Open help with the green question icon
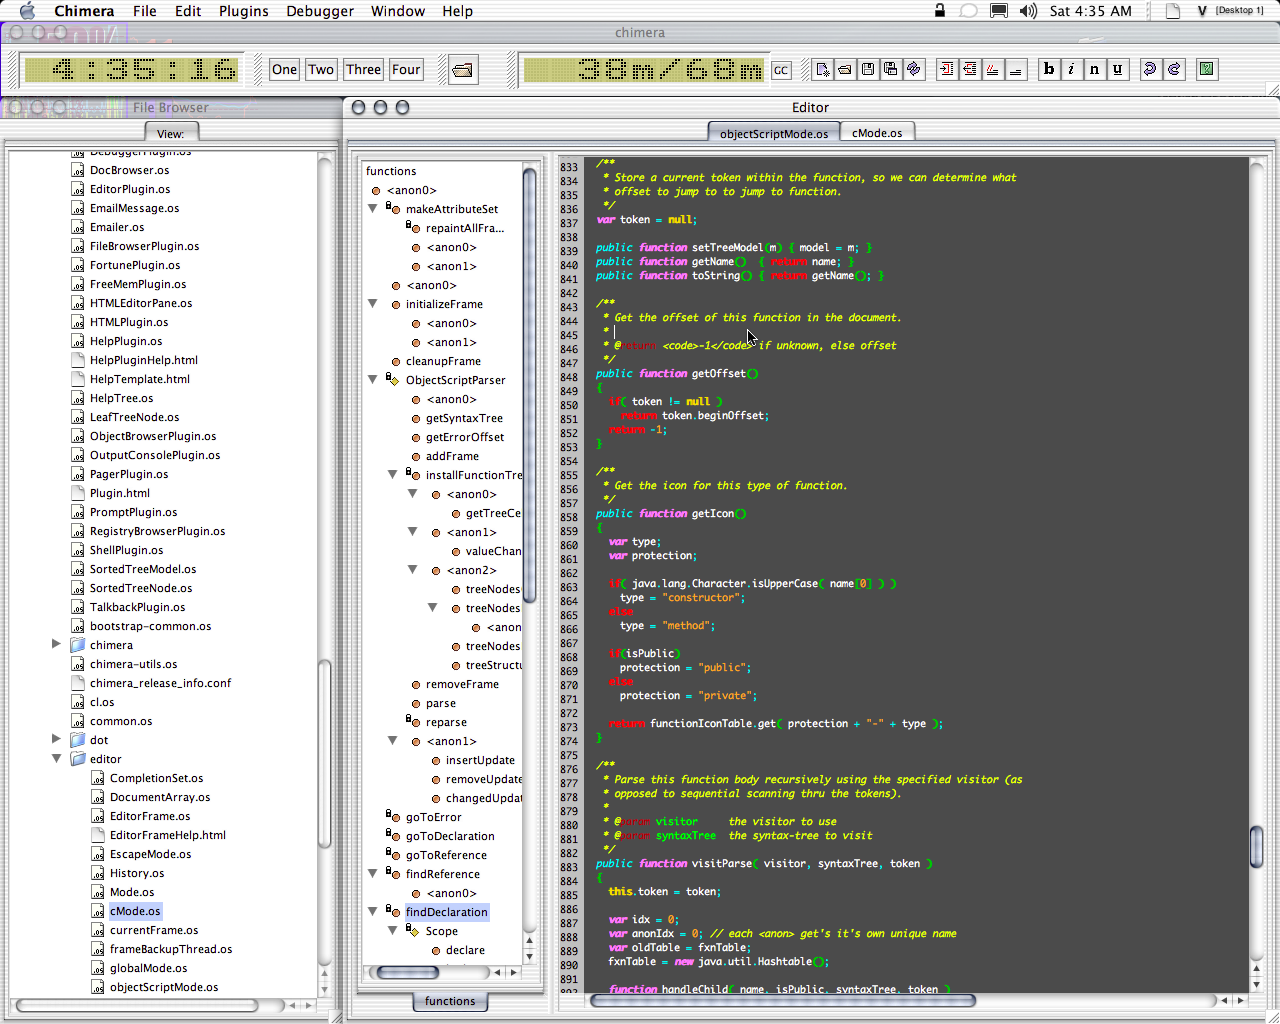Viewport: 1280px width, 1024px height. tap(1207, 69)
